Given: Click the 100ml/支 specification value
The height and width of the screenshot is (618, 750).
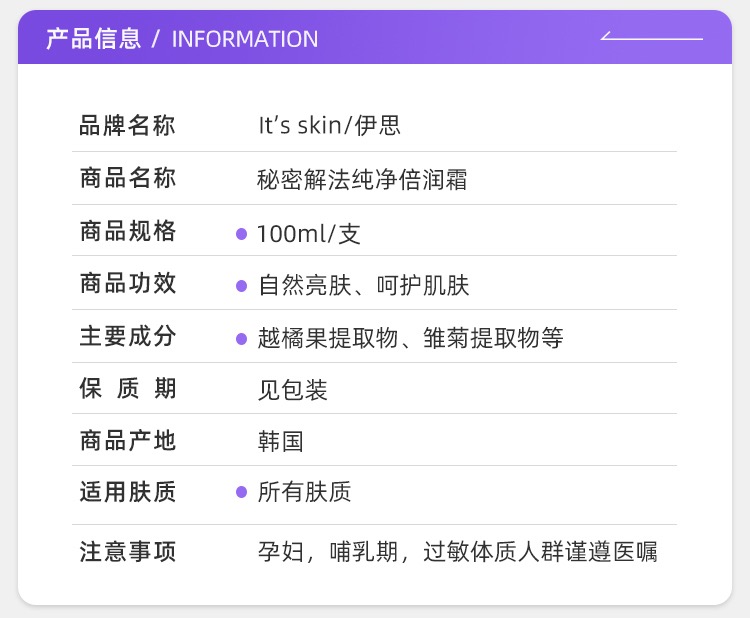Looking at the screenshot, I should [x=308, y=234].
